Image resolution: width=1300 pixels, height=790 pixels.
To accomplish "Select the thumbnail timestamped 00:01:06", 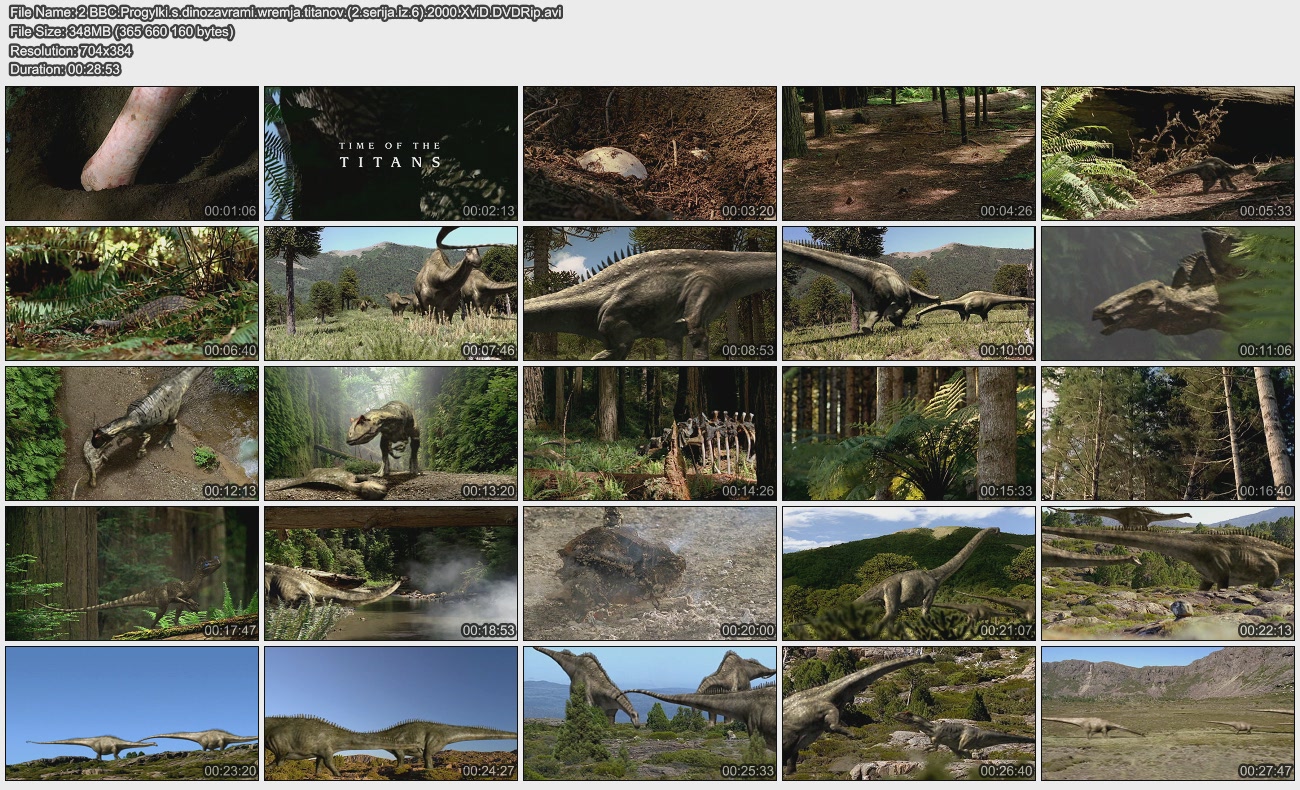I will point(132,153).
